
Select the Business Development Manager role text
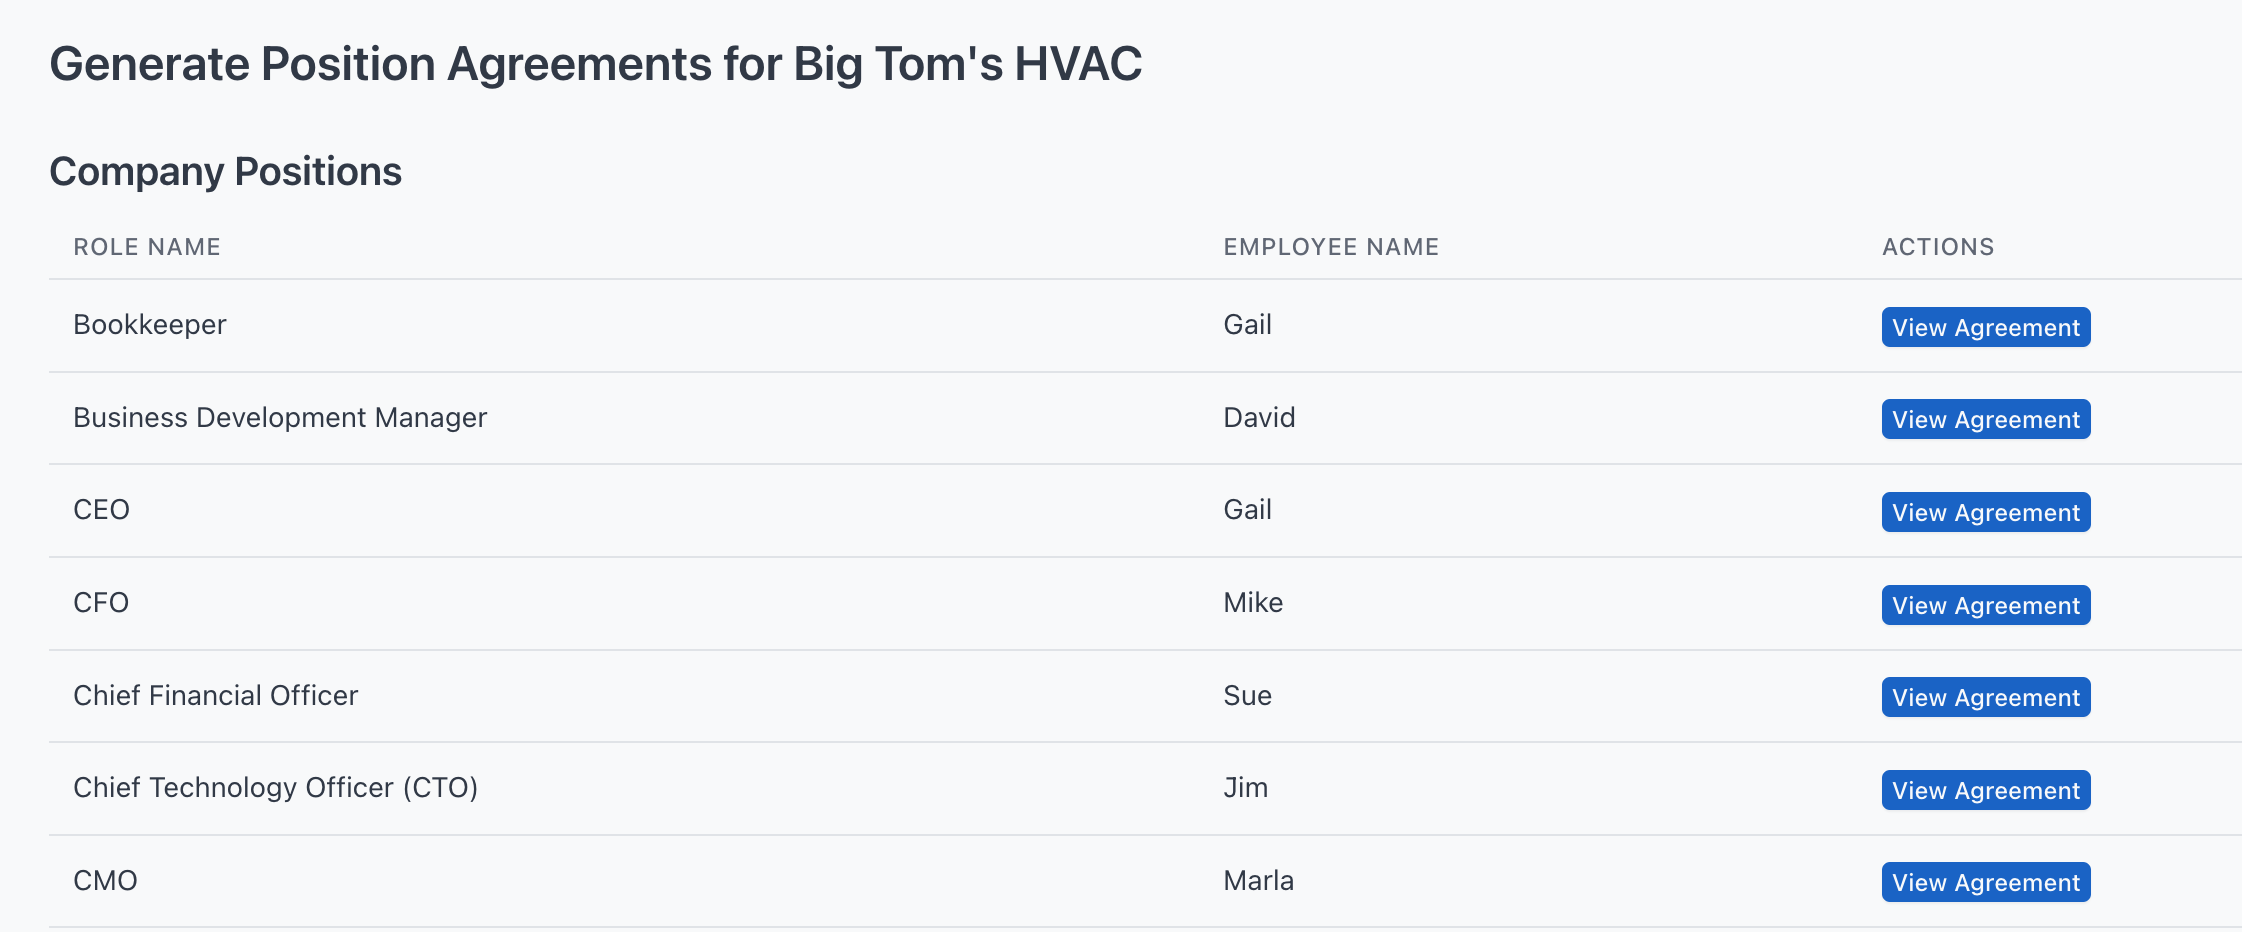click(280, 418)
